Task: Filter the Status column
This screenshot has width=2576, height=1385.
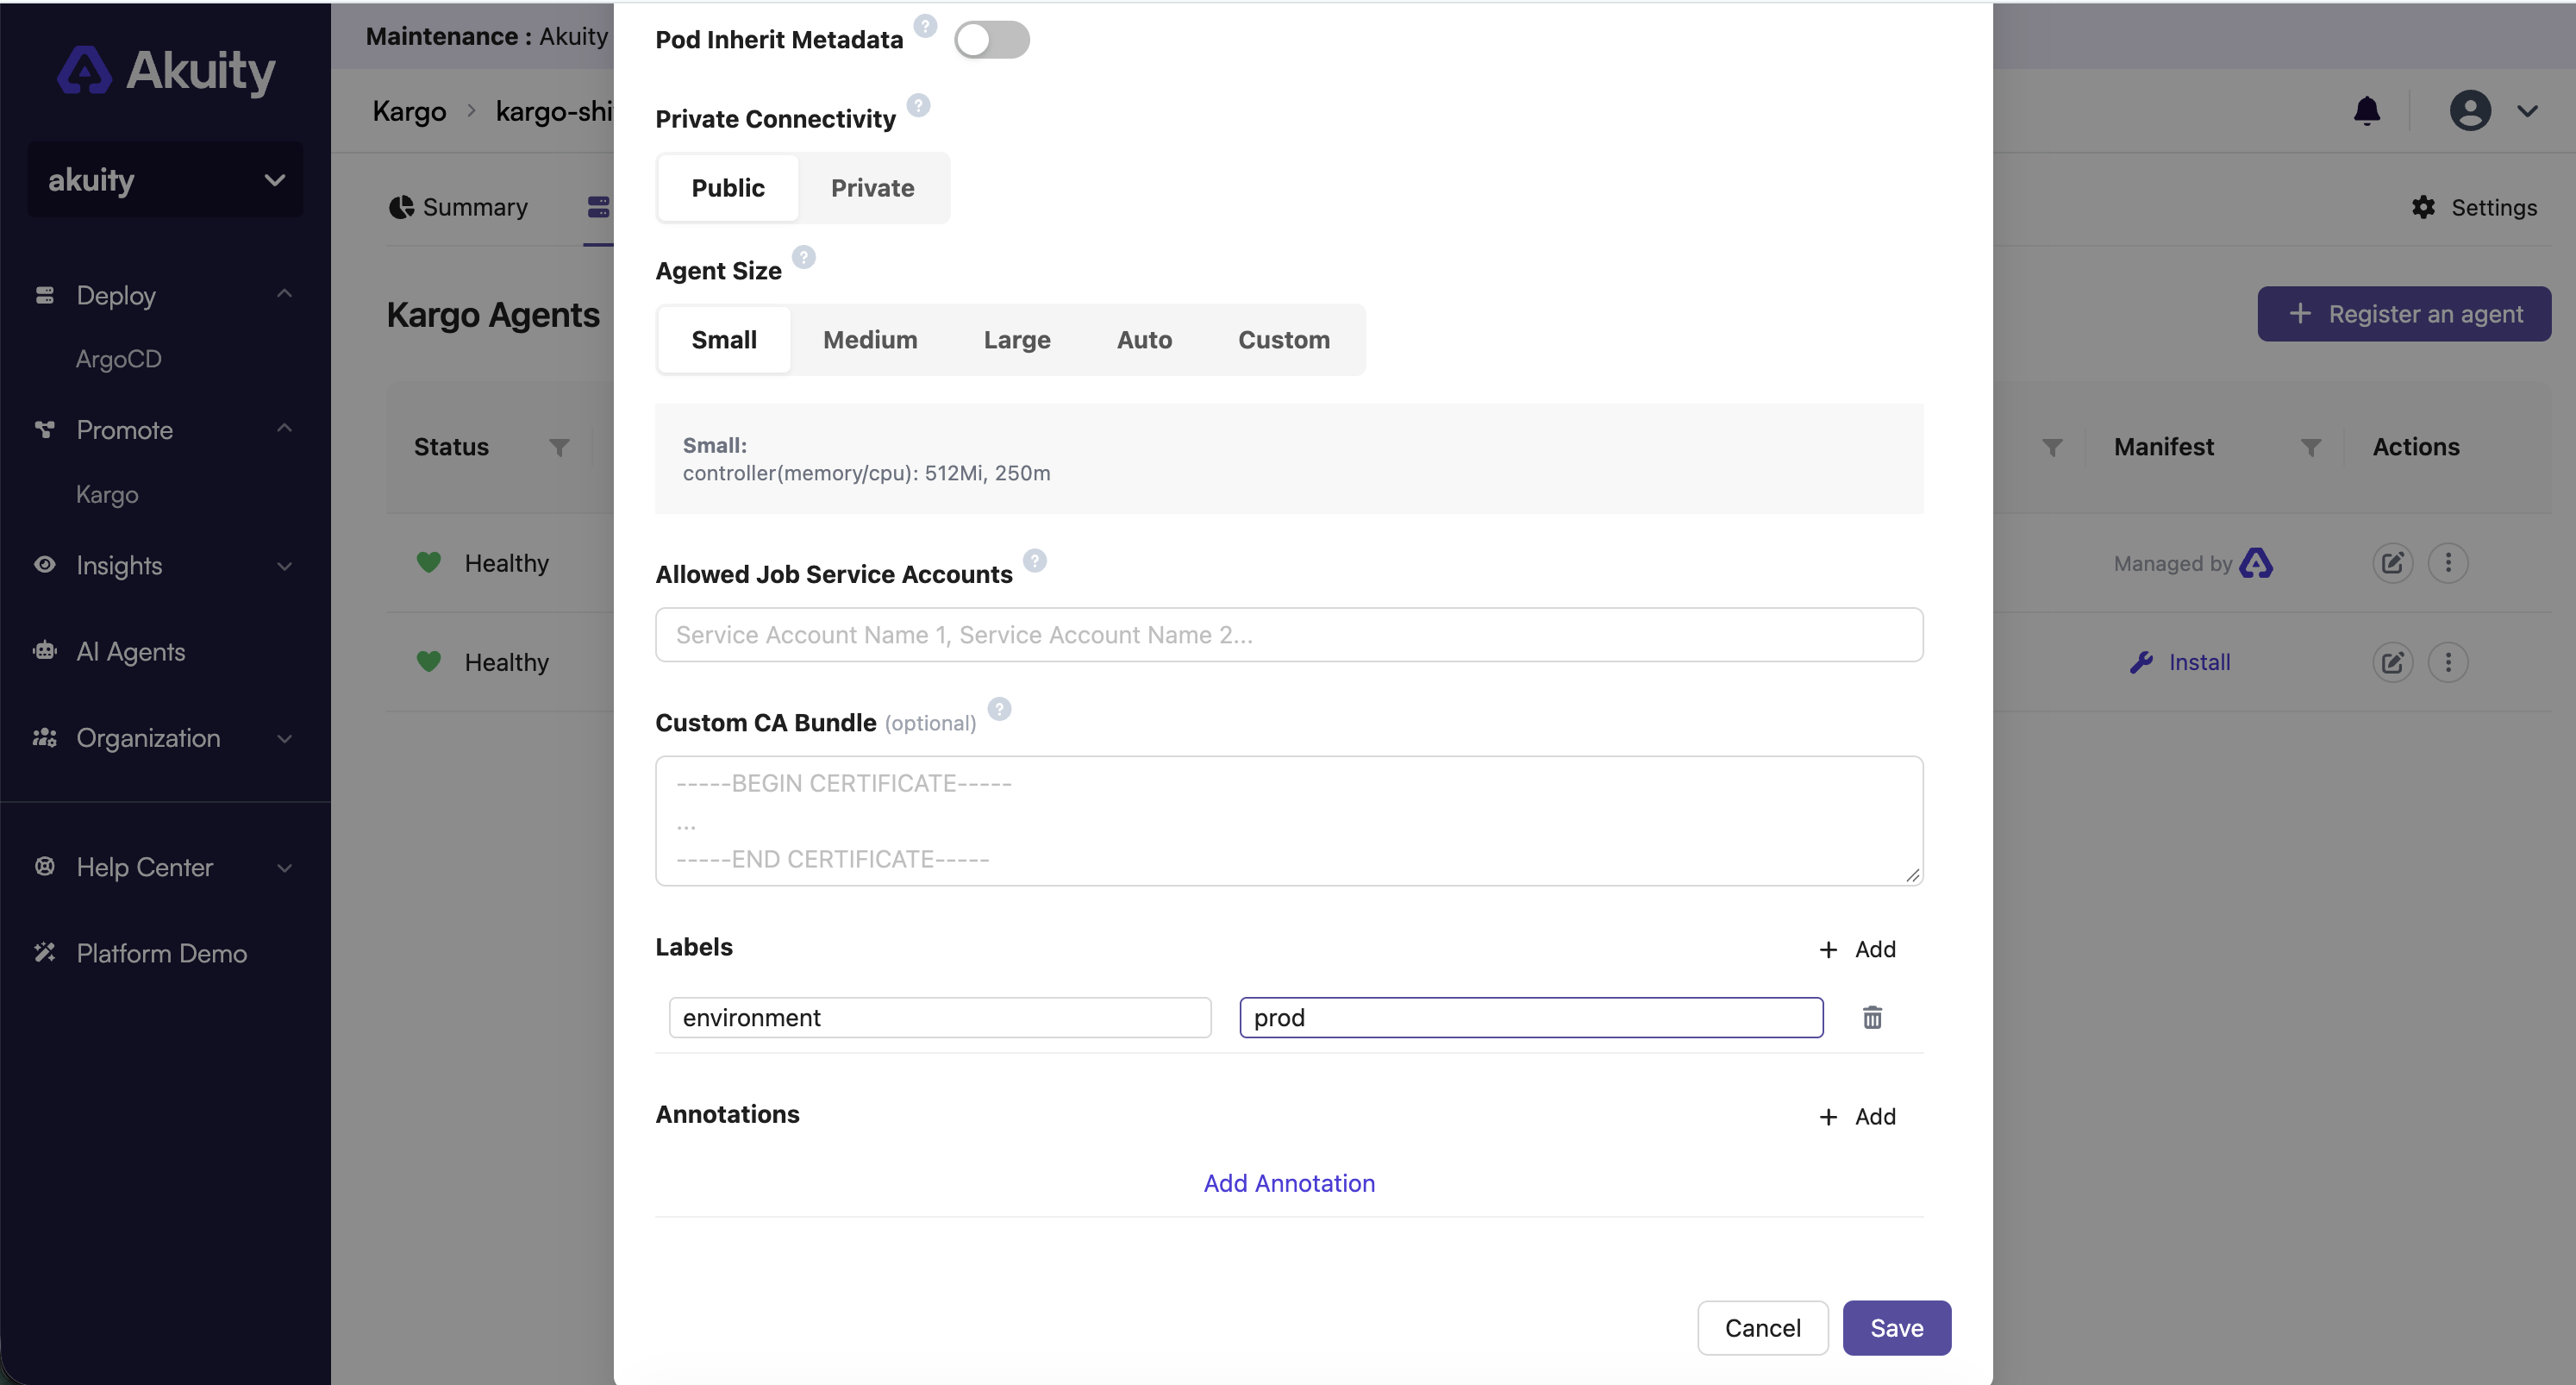Action: coord(559,447)
